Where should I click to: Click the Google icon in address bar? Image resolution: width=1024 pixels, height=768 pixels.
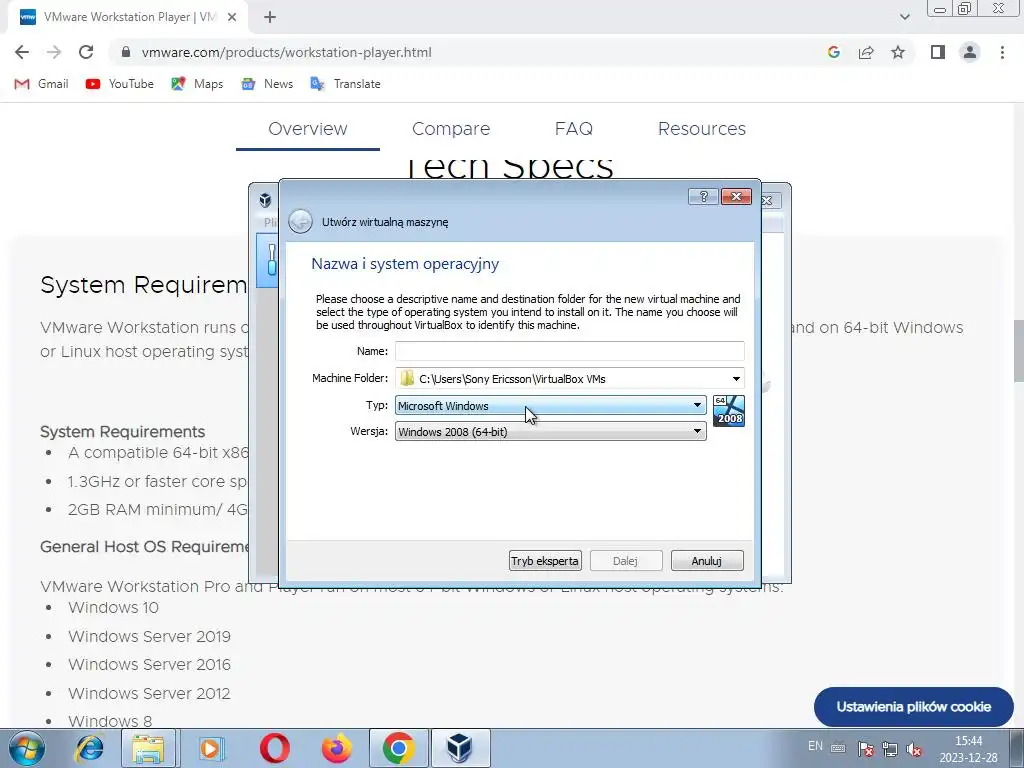tap(833, 52)
